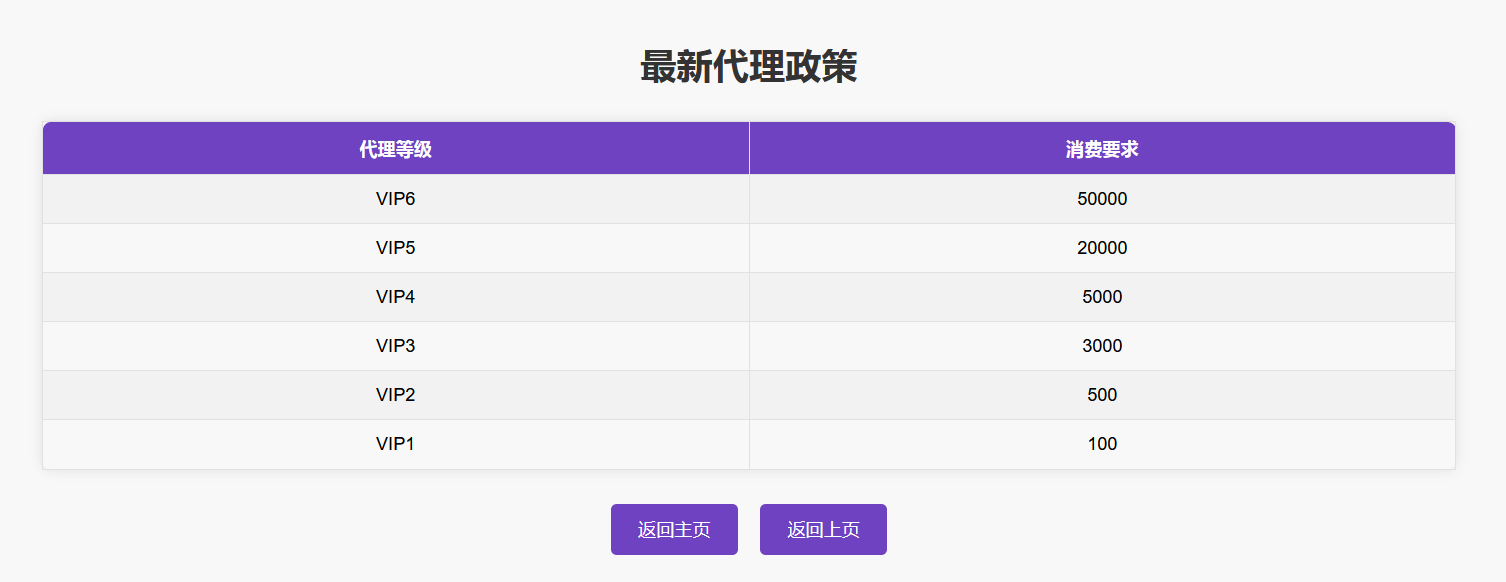Click the VIP6 level cell
Viewport: 1506px width, 582px height.
[396, 198]
